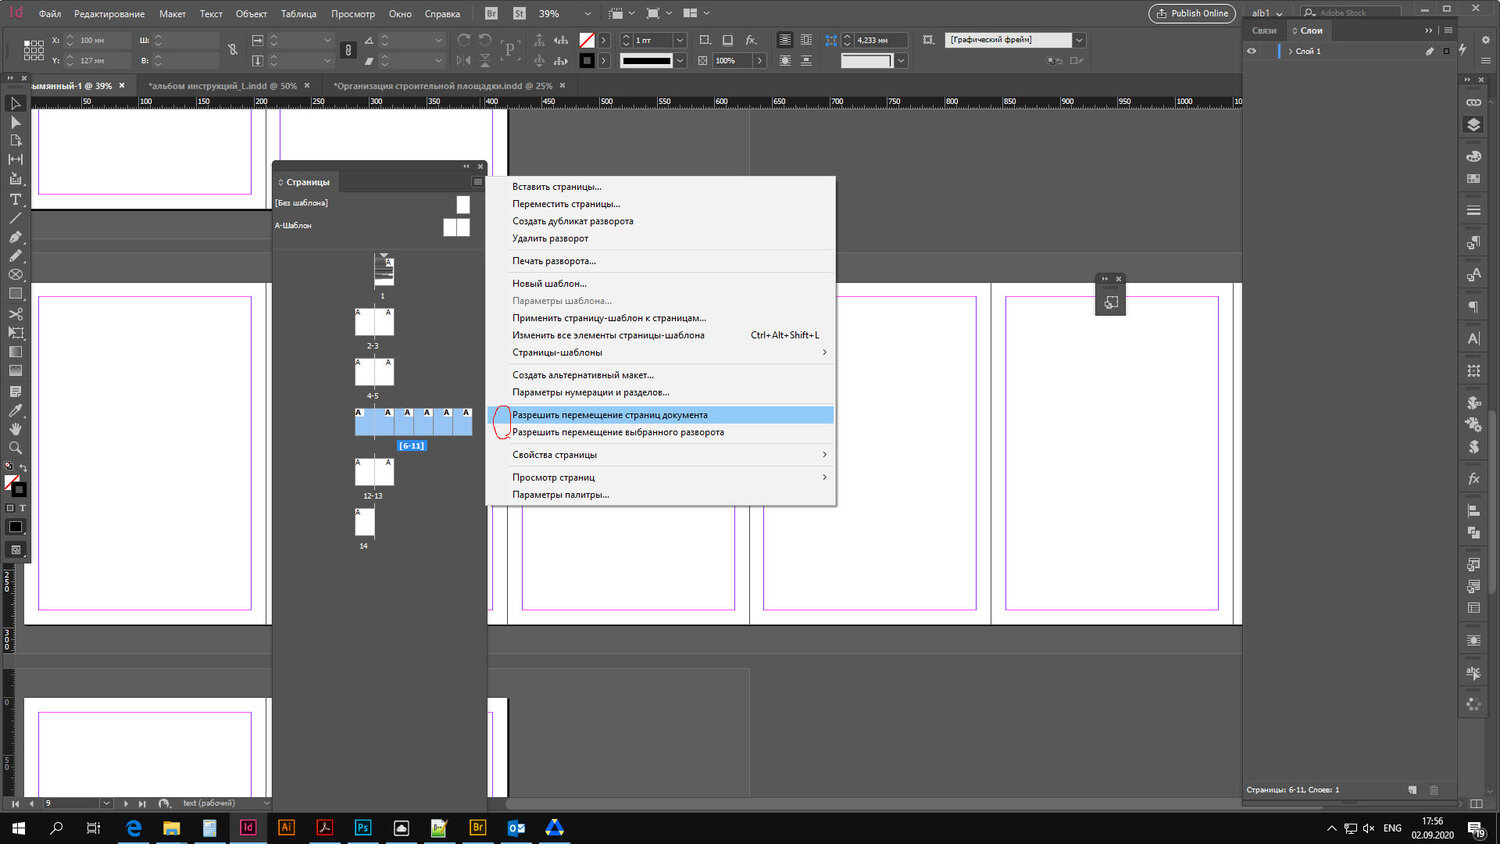Screen dimensions: 1500x844
Task: Activate the Eyedropper tool
Action: click(x=15, y=410)
